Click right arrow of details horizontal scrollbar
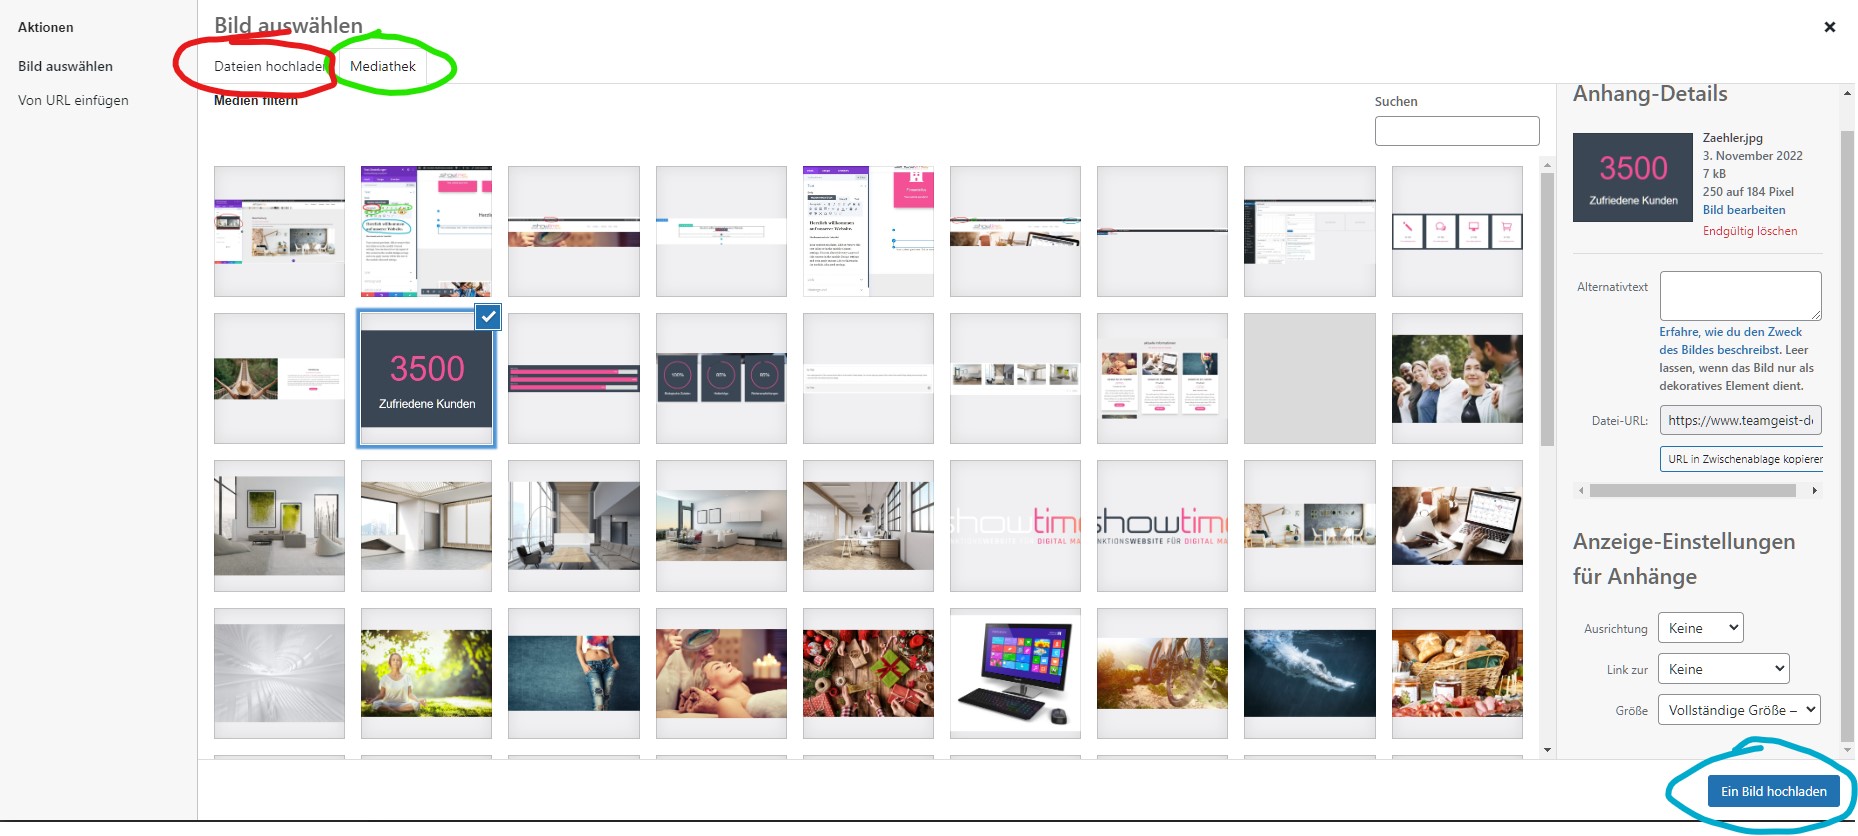This screenshot has width=1858, height=836. click(x=1815, y=491)
